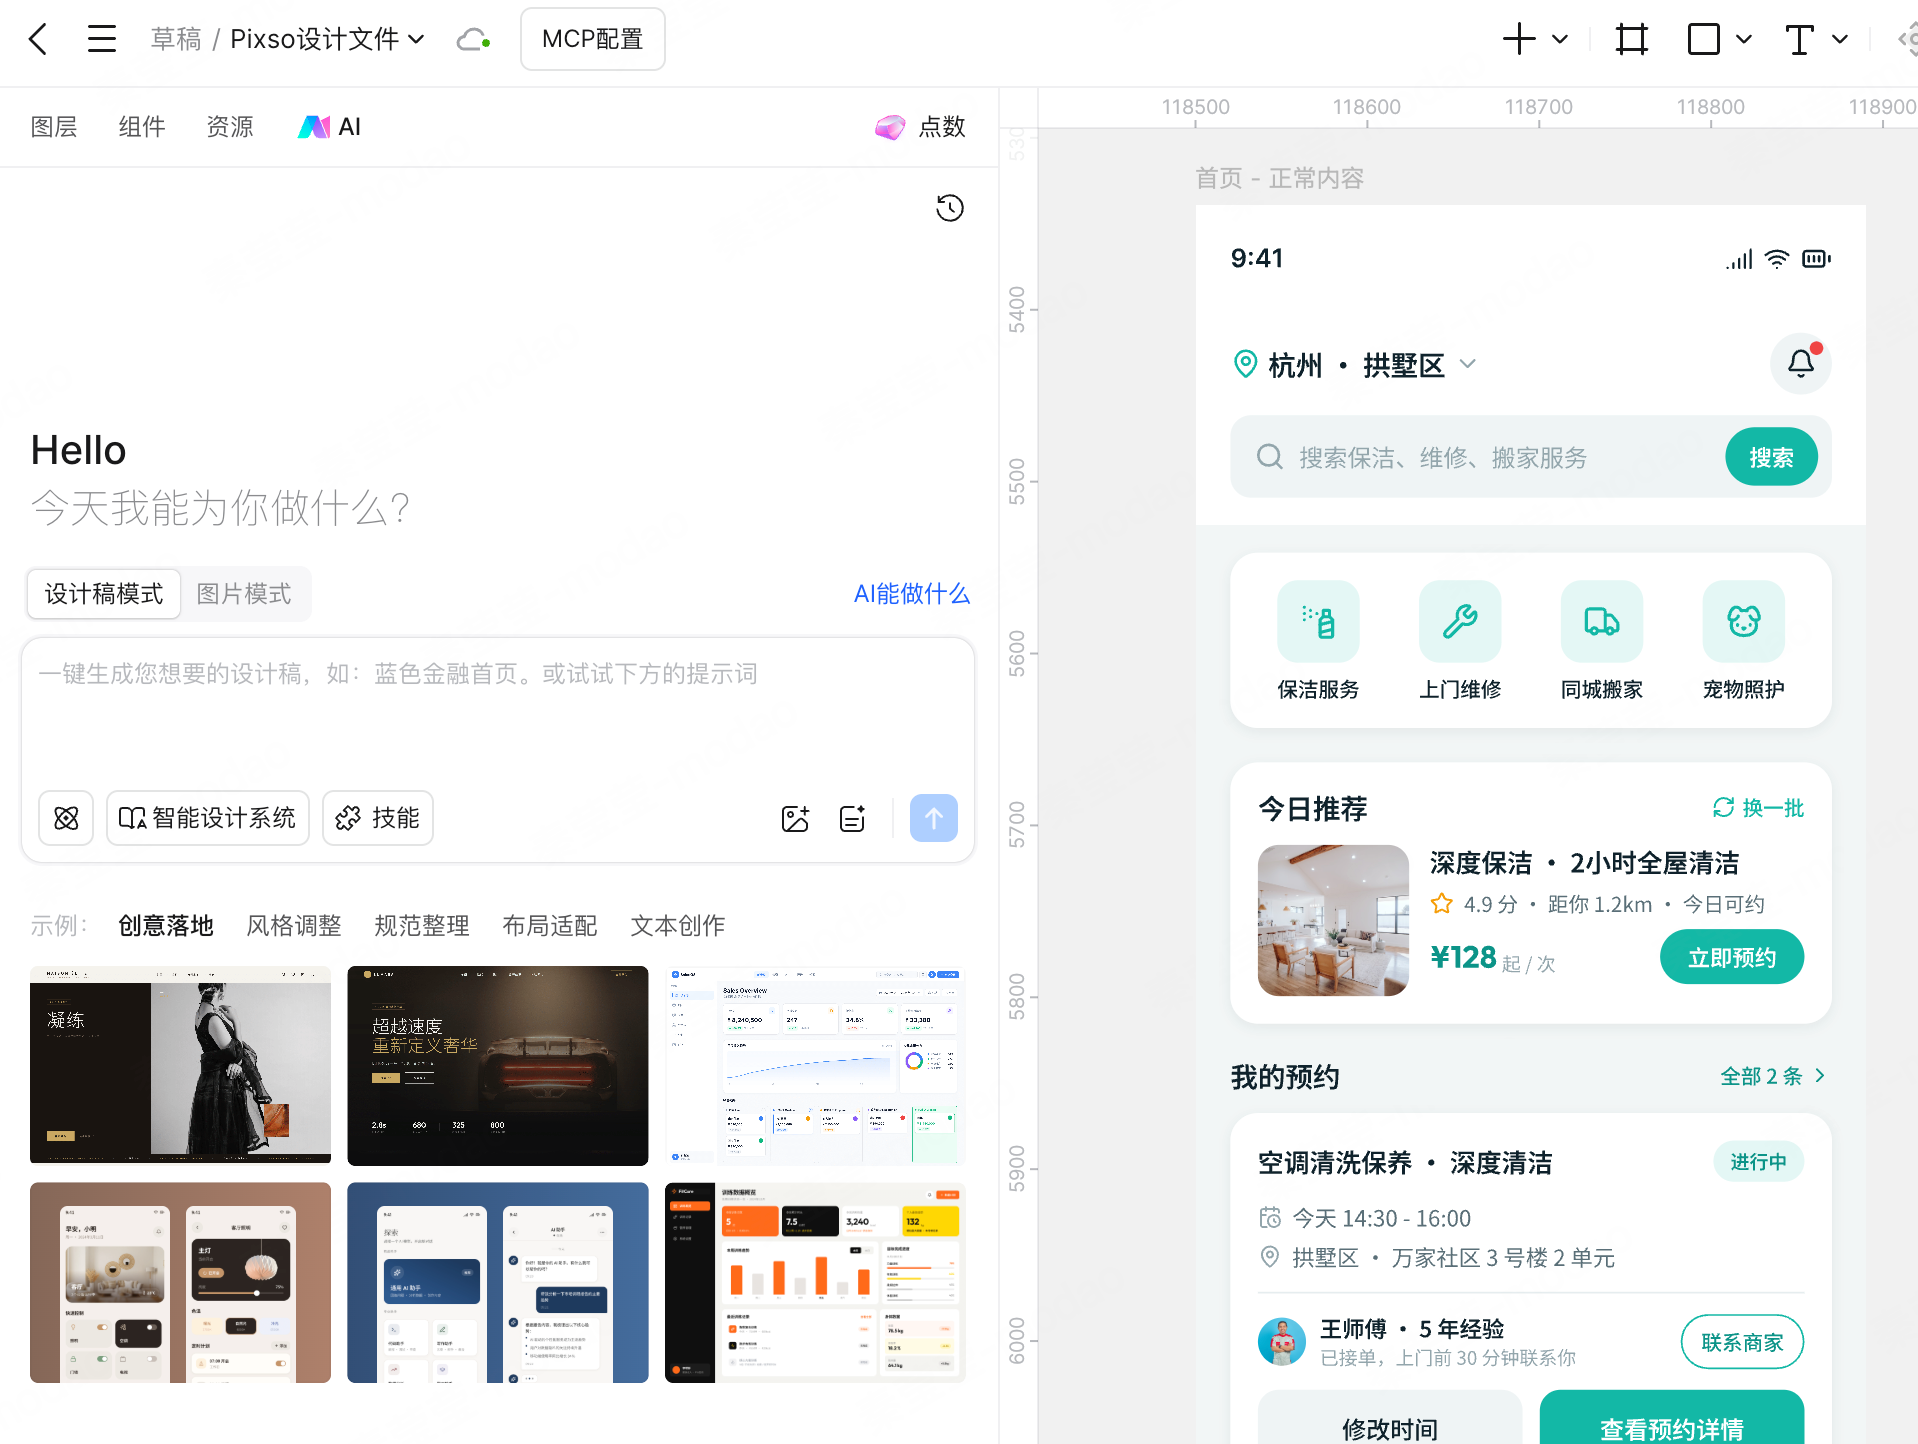Open AI conversation history clock icon
The height and width of the screenshot is (1444, 1918).
click(950, 208)
